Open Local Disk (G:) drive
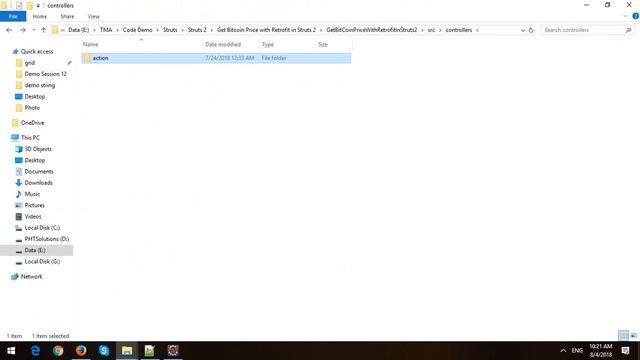This screenshot has width=640, height=360. click(42, 262)
